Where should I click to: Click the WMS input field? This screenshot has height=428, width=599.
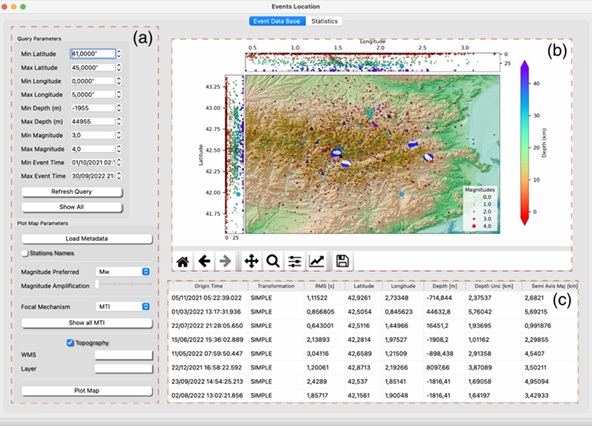[x=124, y=355]
